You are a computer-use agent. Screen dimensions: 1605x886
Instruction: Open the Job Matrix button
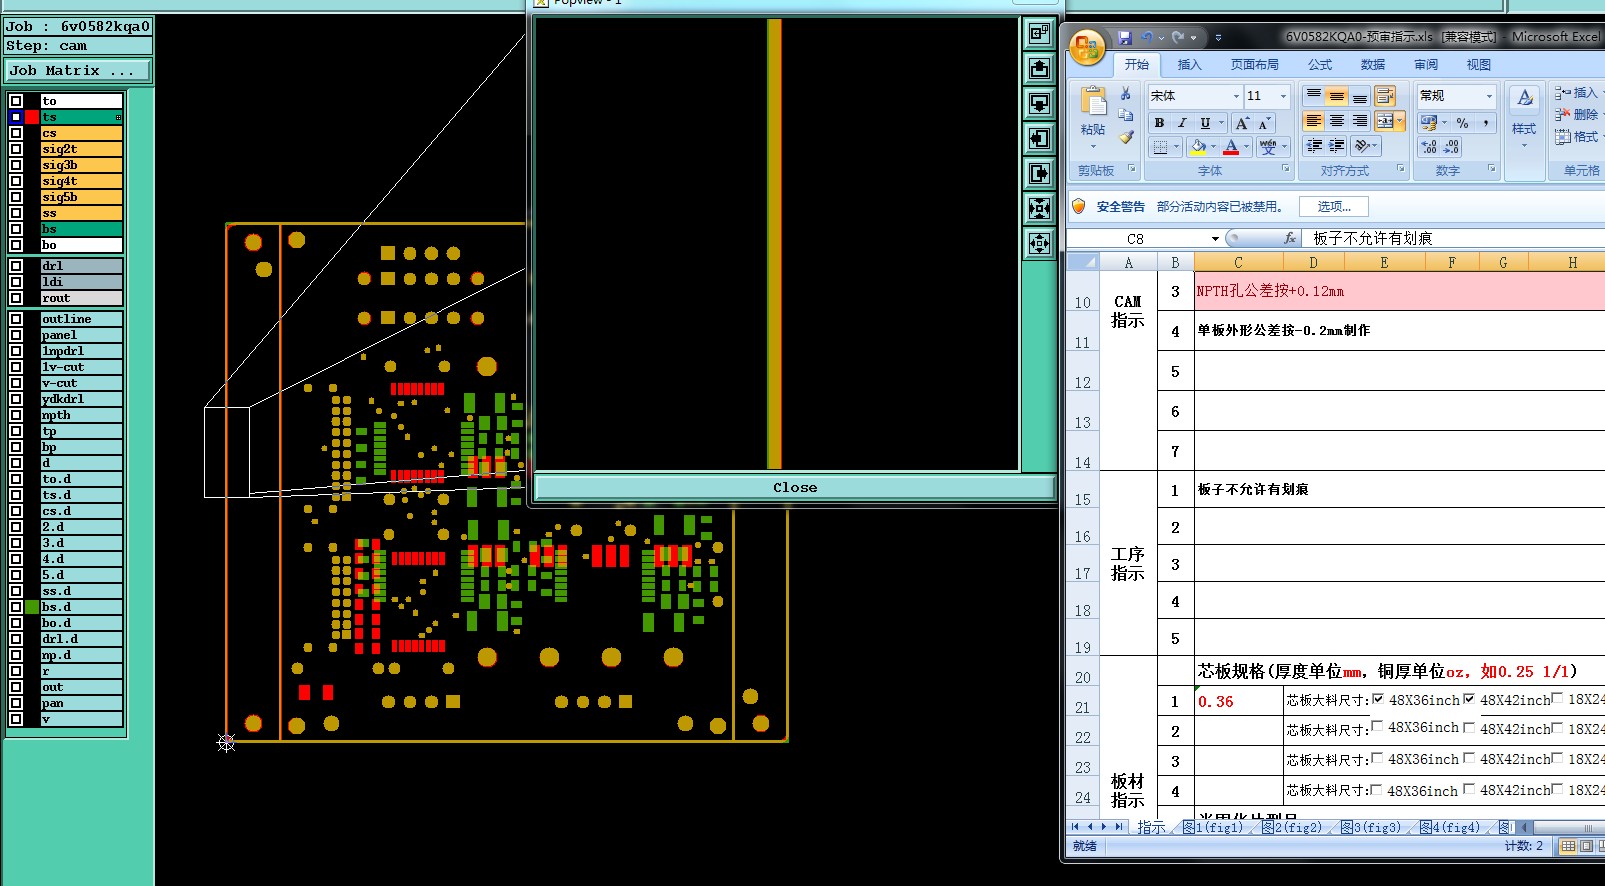point(78,71)
